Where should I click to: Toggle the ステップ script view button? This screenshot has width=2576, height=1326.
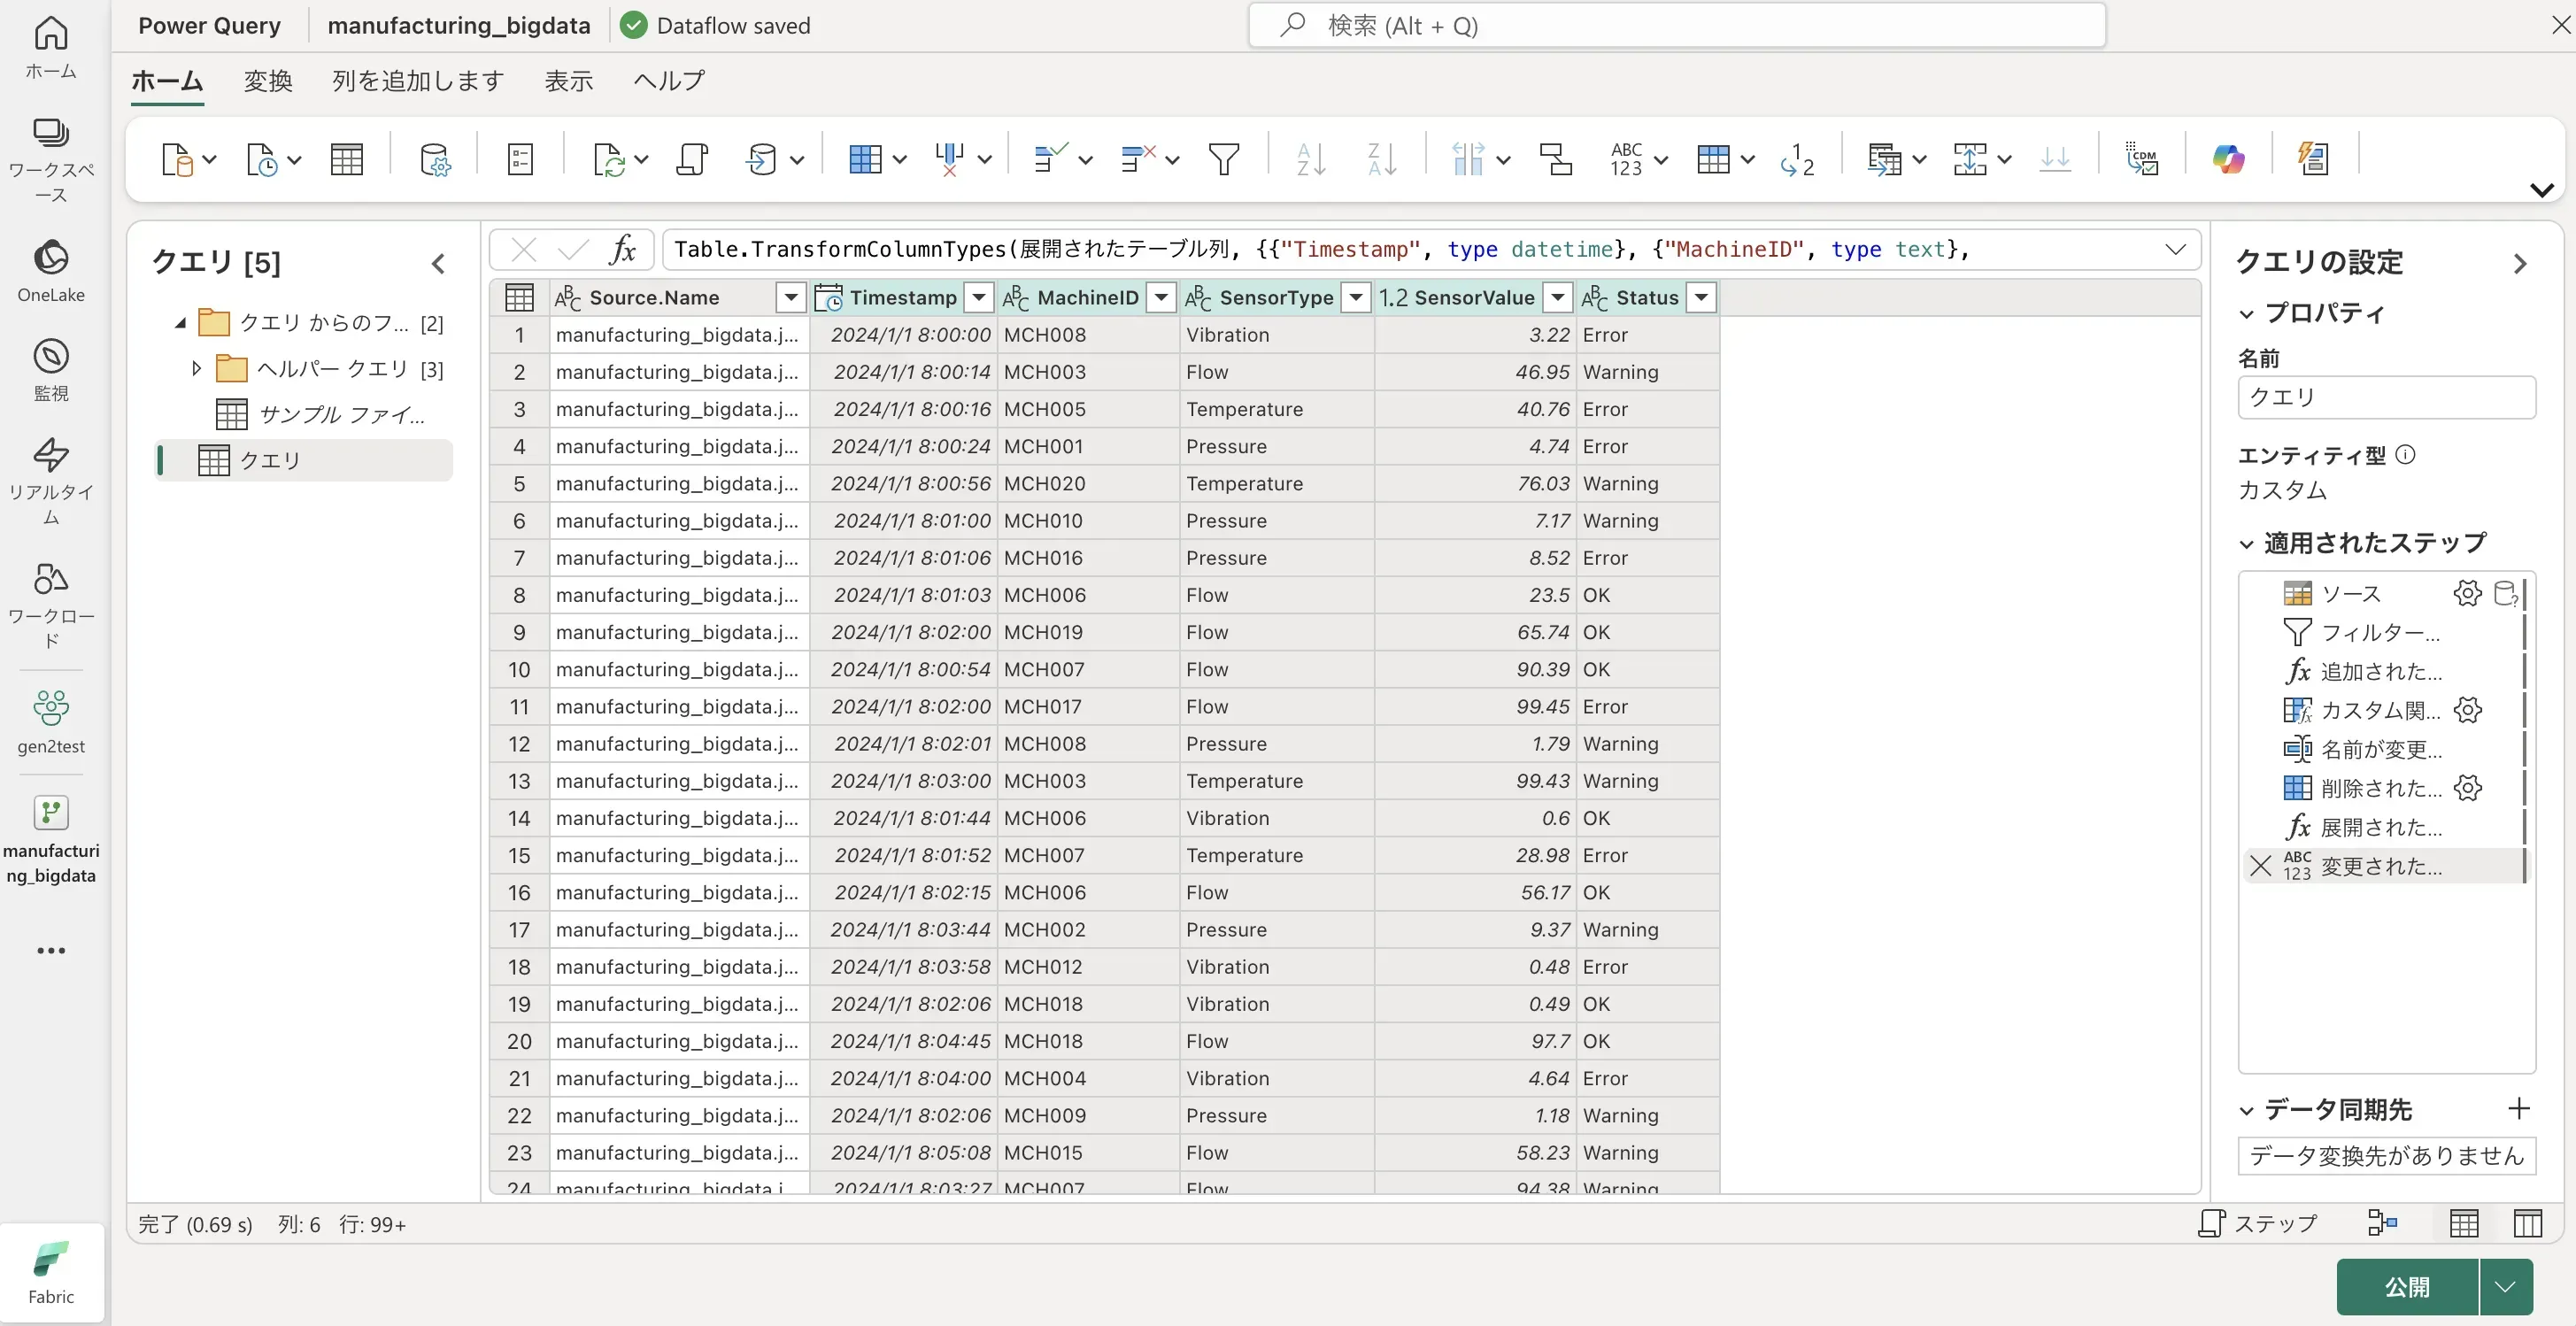(2258, 1222)
